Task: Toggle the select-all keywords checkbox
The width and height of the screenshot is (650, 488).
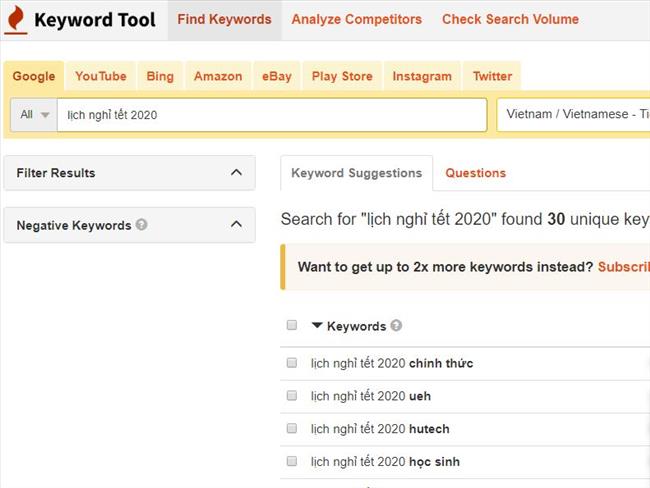Action: pos(292,325)
